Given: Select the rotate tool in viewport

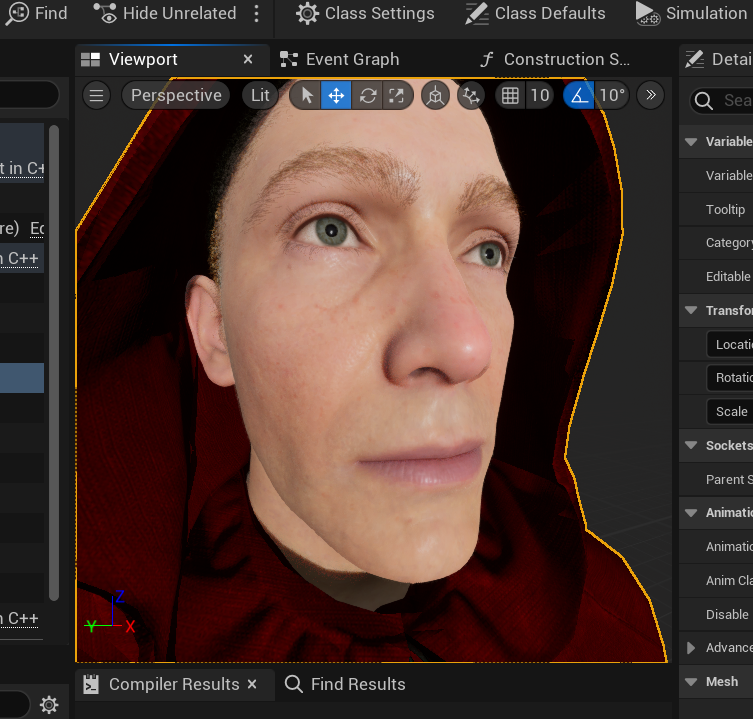Looking at the screenshot, I should pos(367,96).
